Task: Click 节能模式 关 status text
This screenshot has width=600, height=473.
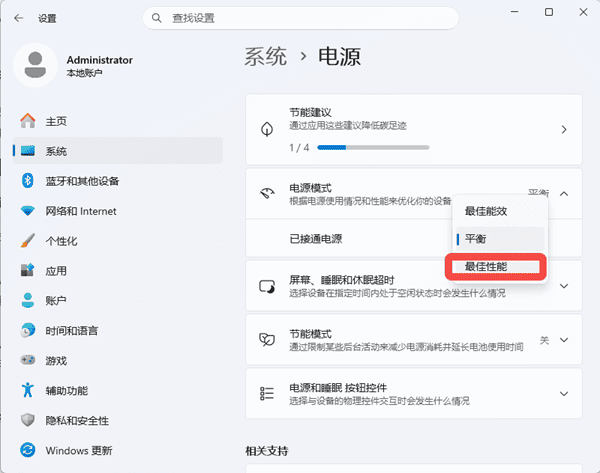Action: (x=544, y=340)
